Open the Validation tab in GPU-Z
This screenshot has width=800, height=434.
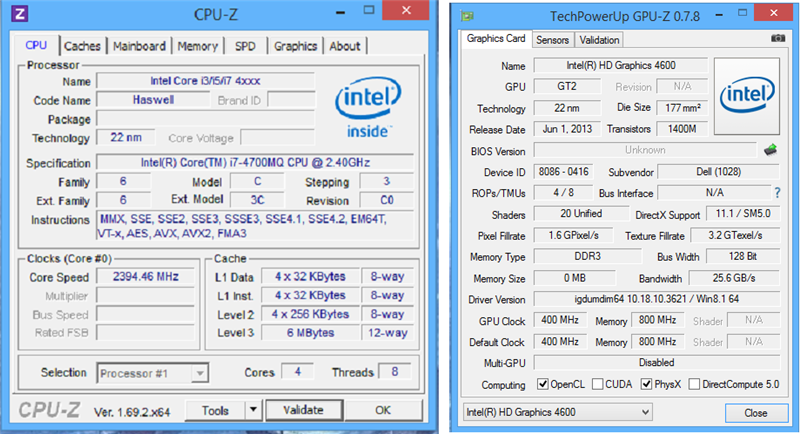pyautogui.click(x=599, y=40)
